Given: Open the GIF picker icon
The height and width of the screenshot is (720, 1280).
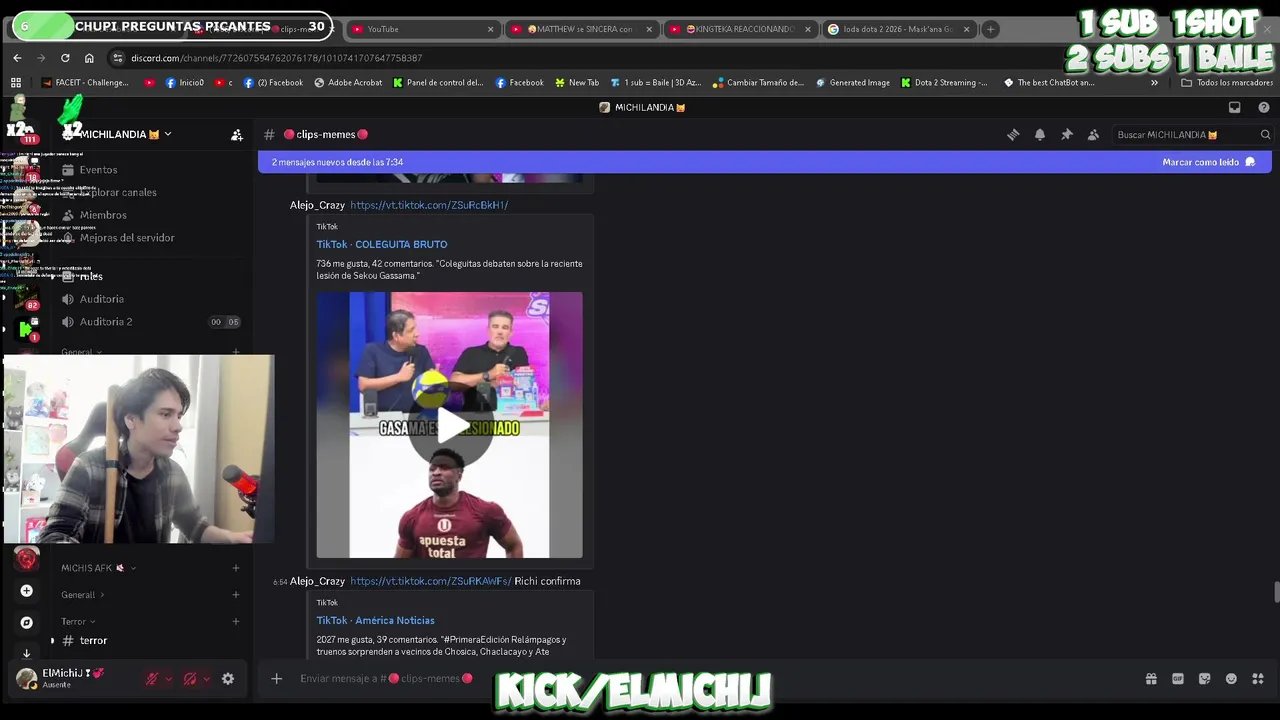Looking at the screenshot, I should (1178, 679).
